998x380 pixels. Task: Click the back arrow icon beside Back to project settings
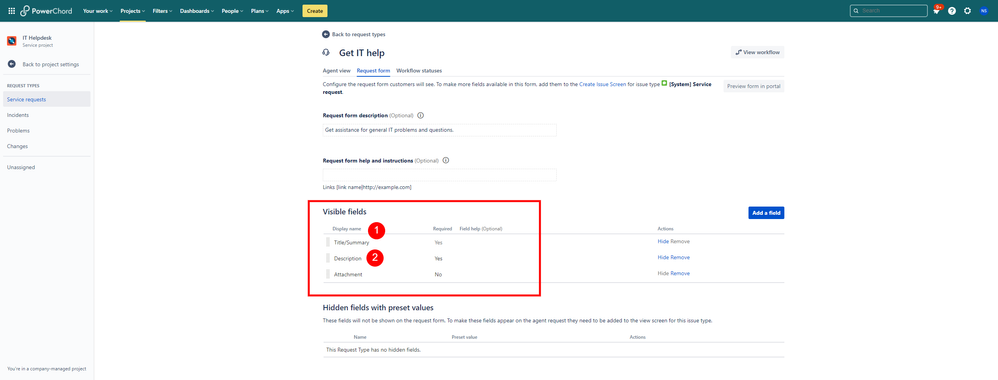11,64
